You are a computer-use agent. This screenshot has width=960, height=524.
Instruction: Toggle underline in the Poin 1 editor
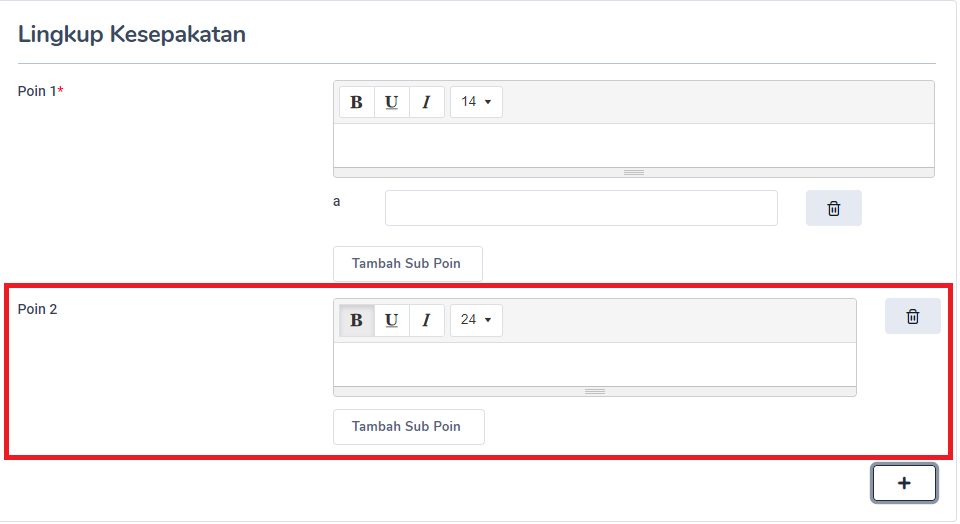click(392, 102)
